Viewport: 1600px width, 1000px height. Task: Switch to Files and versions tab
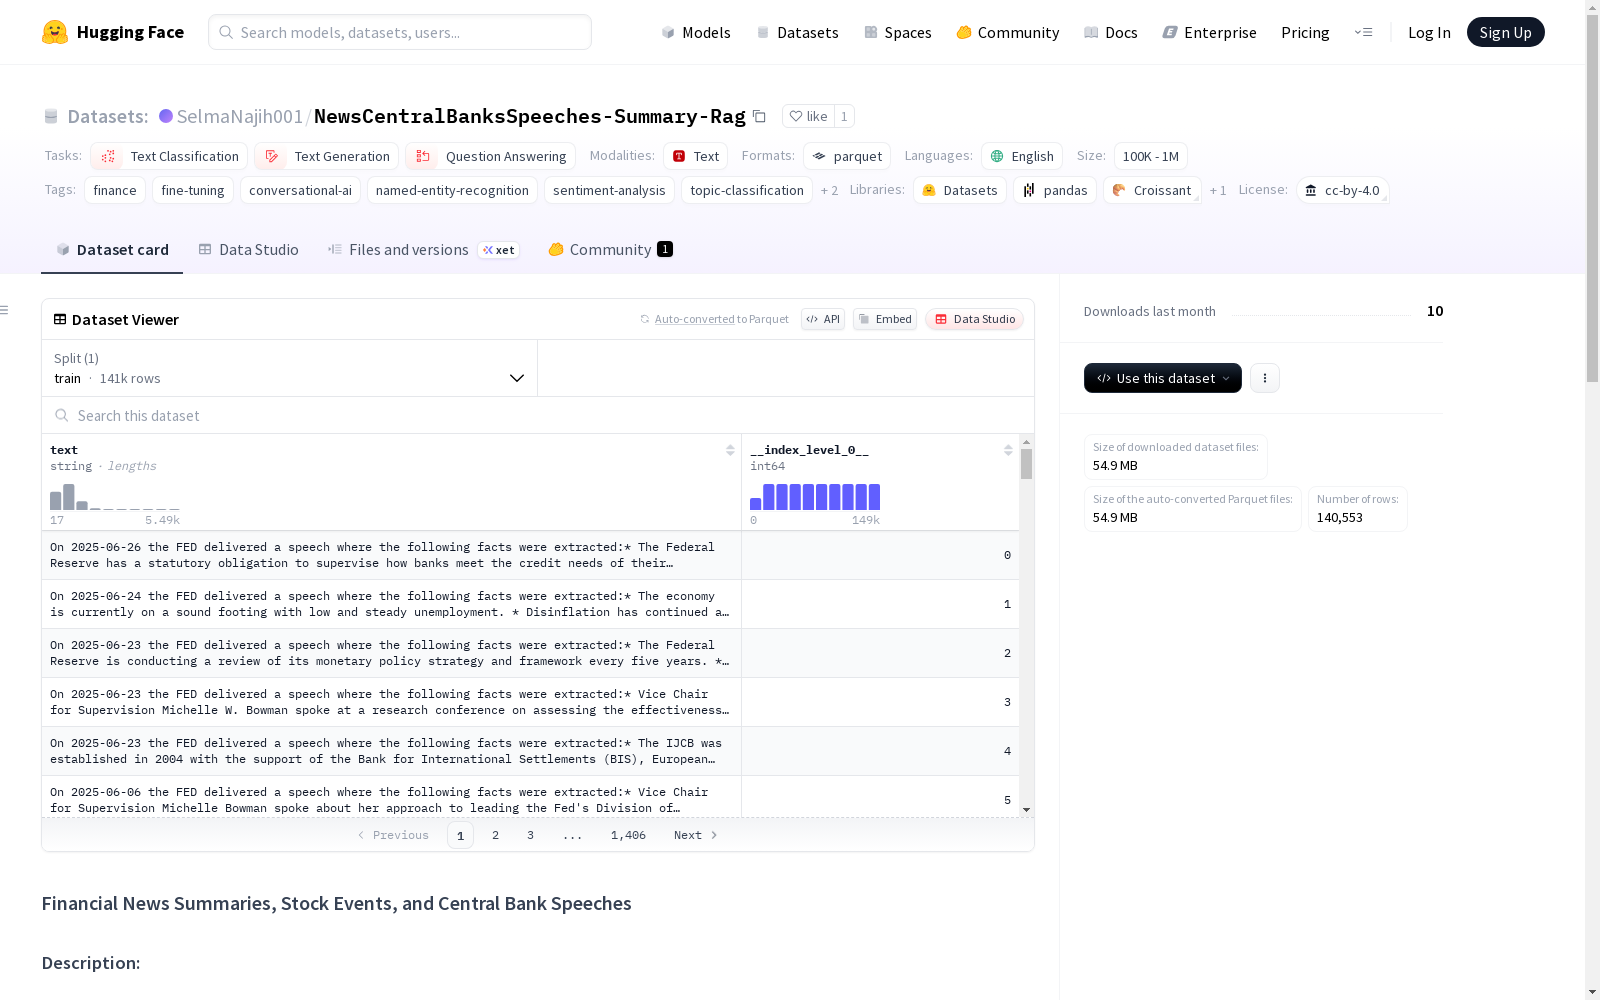[424, 250]
